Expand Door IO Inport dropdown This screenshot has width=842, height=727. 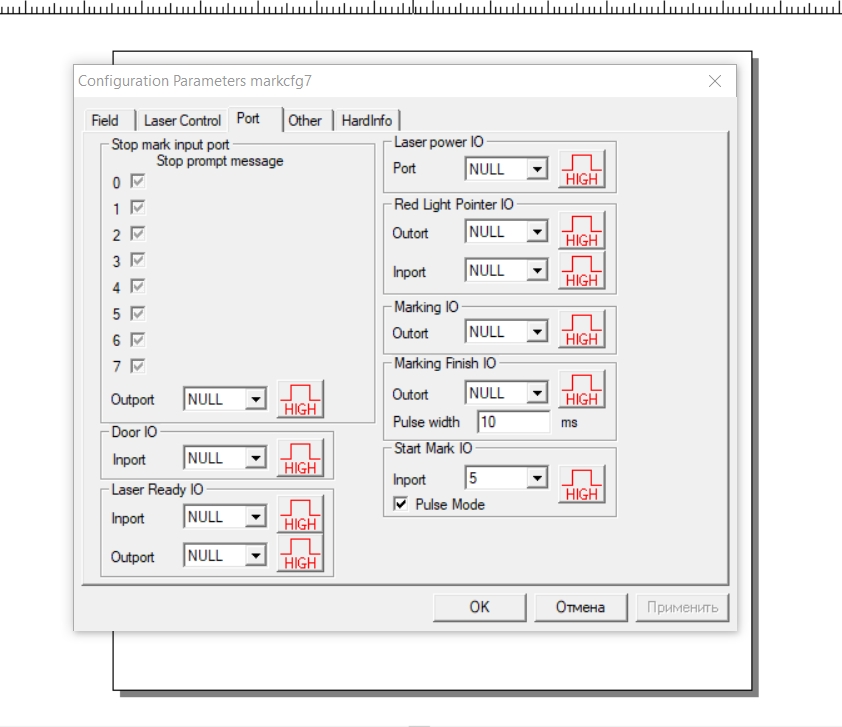click(x=256, y=458)
